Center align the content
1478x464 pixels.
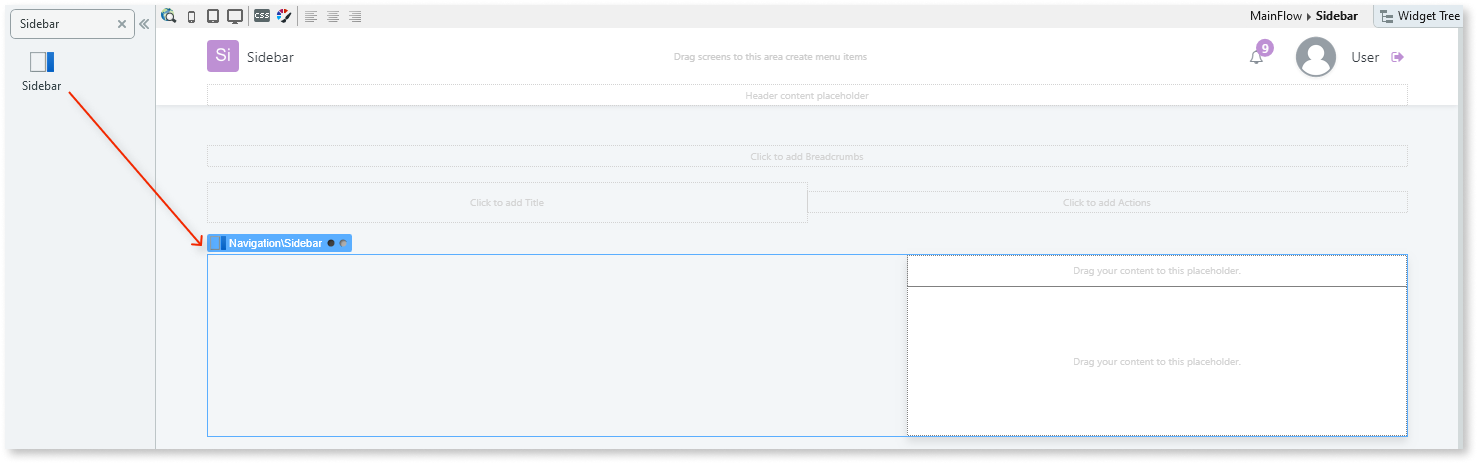333,17
